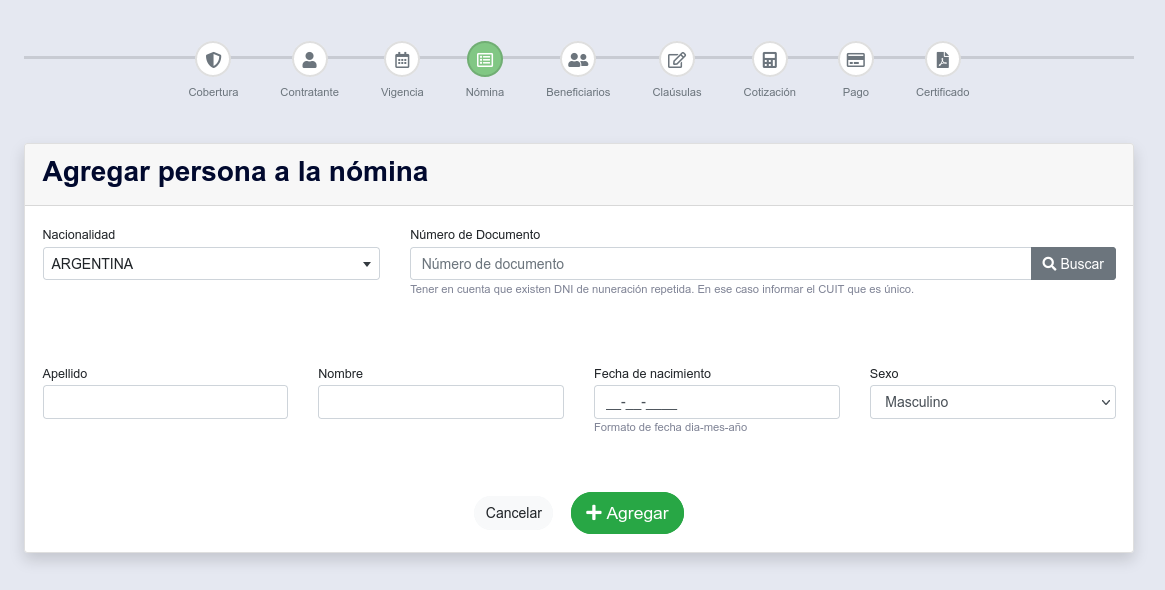Jump to the Beneficiarios people icon step
This screenshot has width=1165, height=590.
click(578, 60)
